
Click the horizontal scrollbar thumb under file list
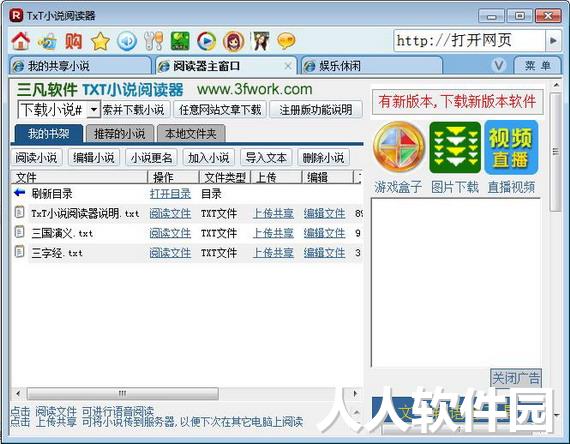tap(123, 393)
